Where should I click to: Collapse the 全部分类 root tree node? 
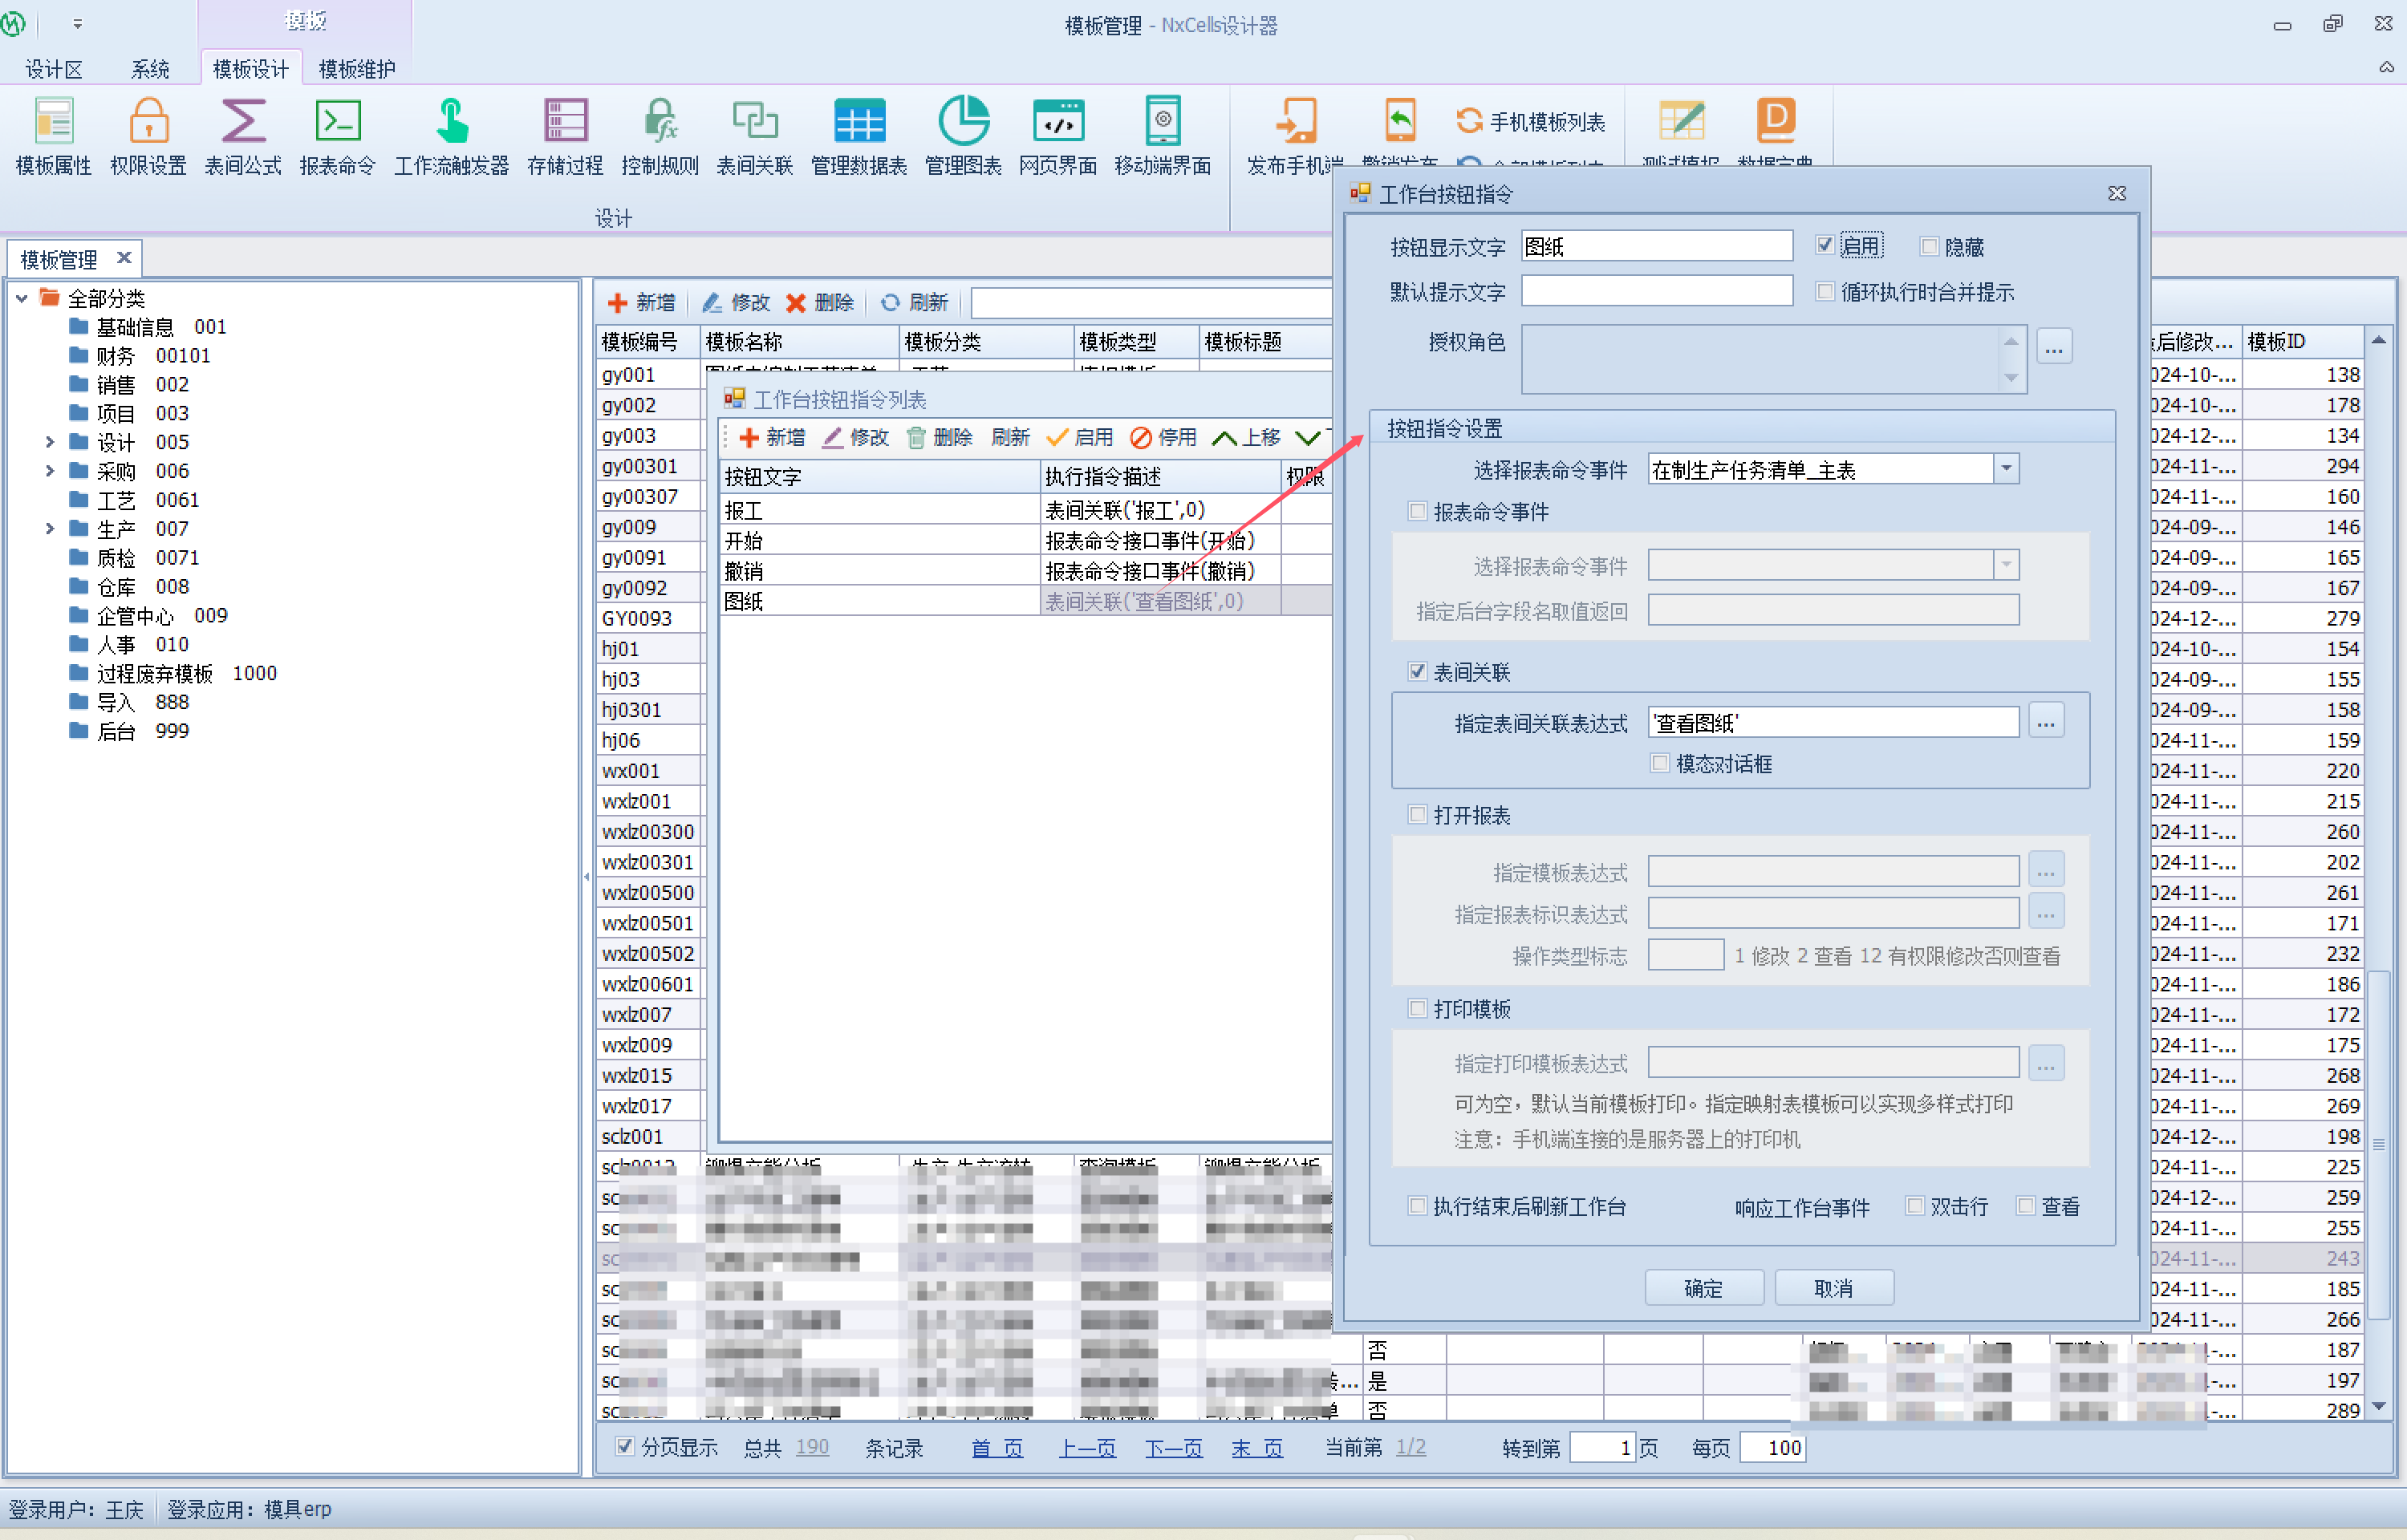21,298
